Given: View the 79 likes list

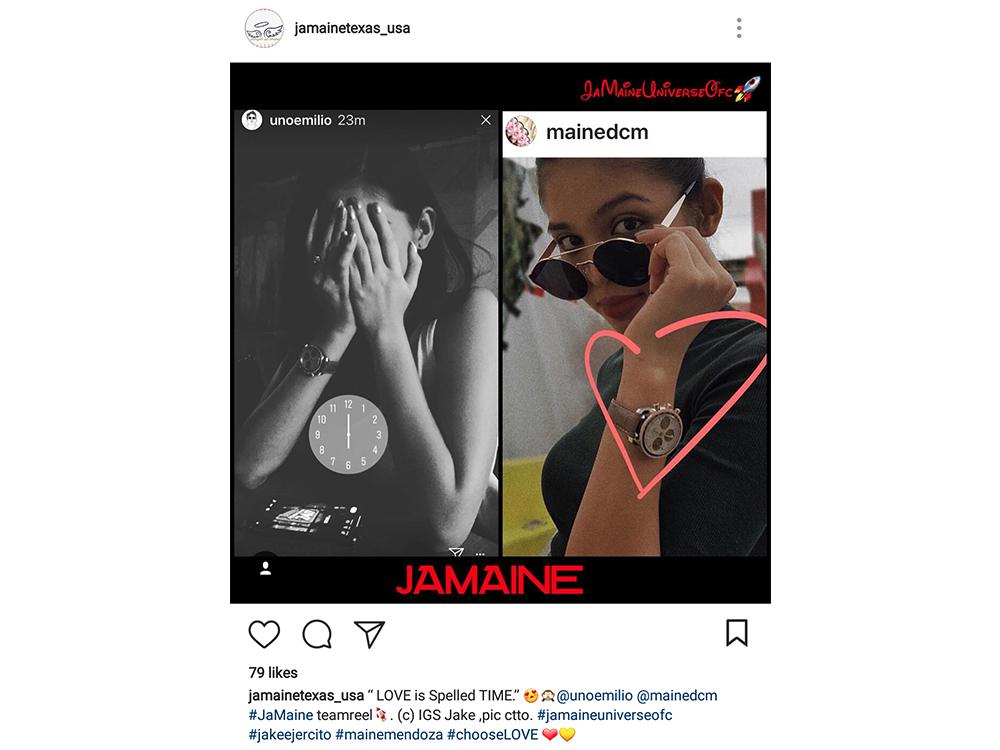Looking at the screenshot, I should click(x=273, y=672).
